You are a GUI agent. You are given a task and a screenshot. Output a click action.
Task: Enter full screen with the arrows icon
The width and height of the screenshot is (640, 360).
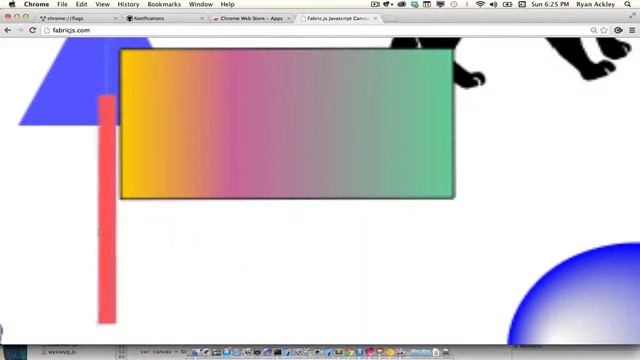(x=632, y=16)
